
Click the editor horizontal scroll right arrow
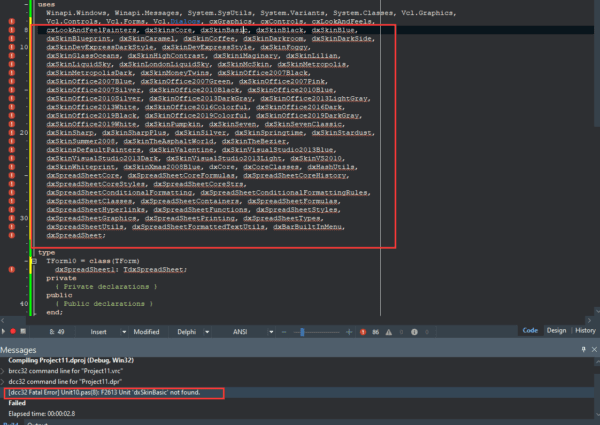589,321
